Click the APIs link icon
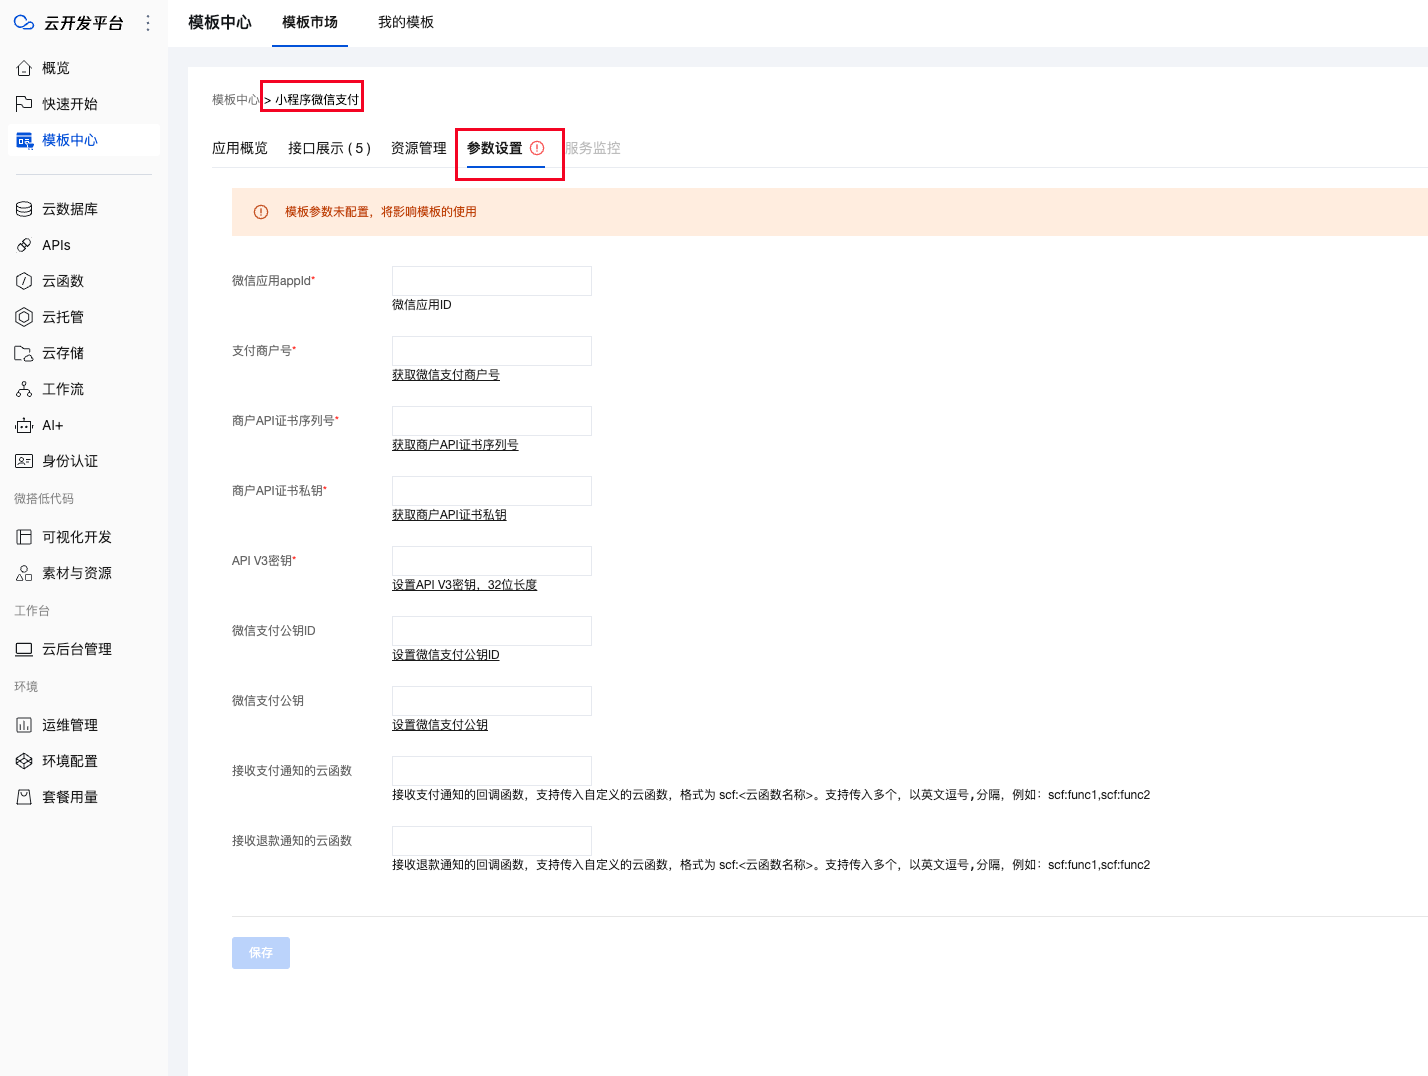 pyautogui.click(x=24, y=245)
